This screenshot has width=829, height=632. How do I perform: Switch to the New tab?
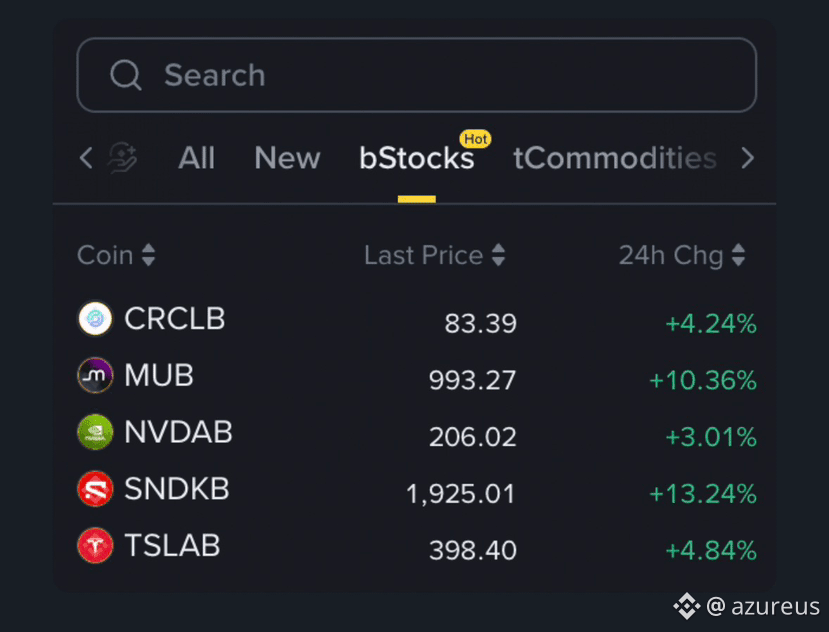[x=287, y=158]
